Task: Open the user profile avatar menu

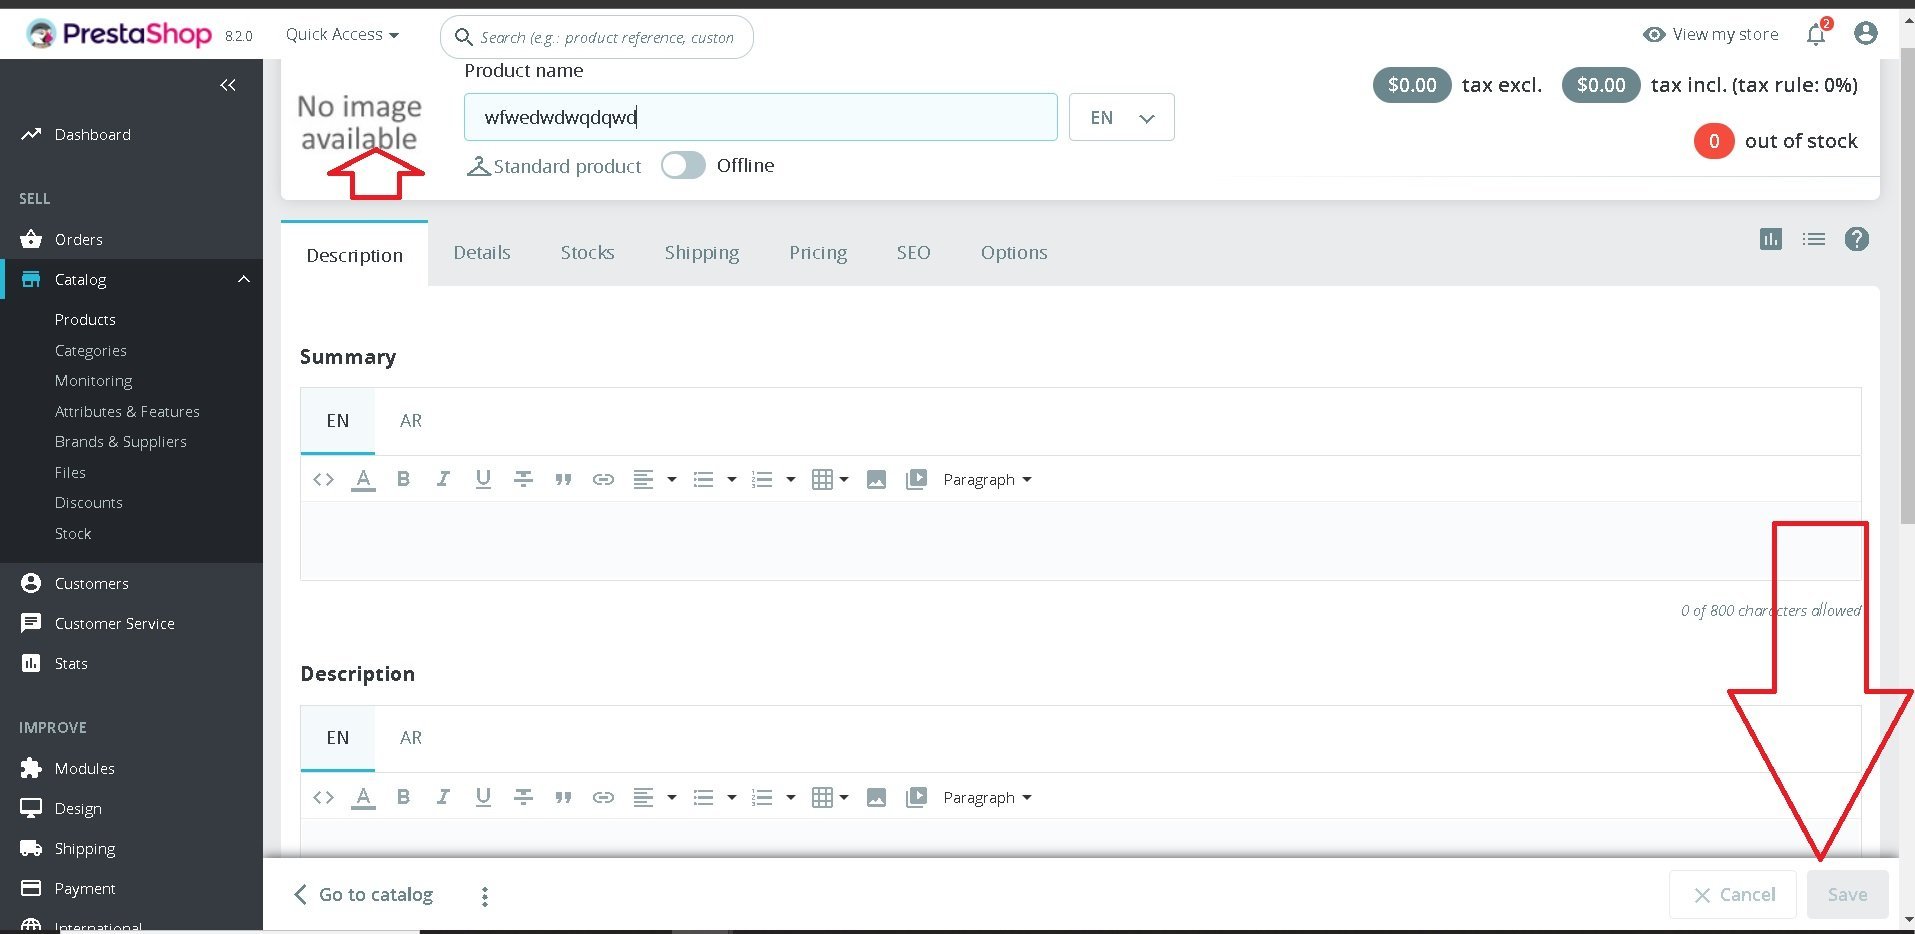Action: [x=1865, y=34]
